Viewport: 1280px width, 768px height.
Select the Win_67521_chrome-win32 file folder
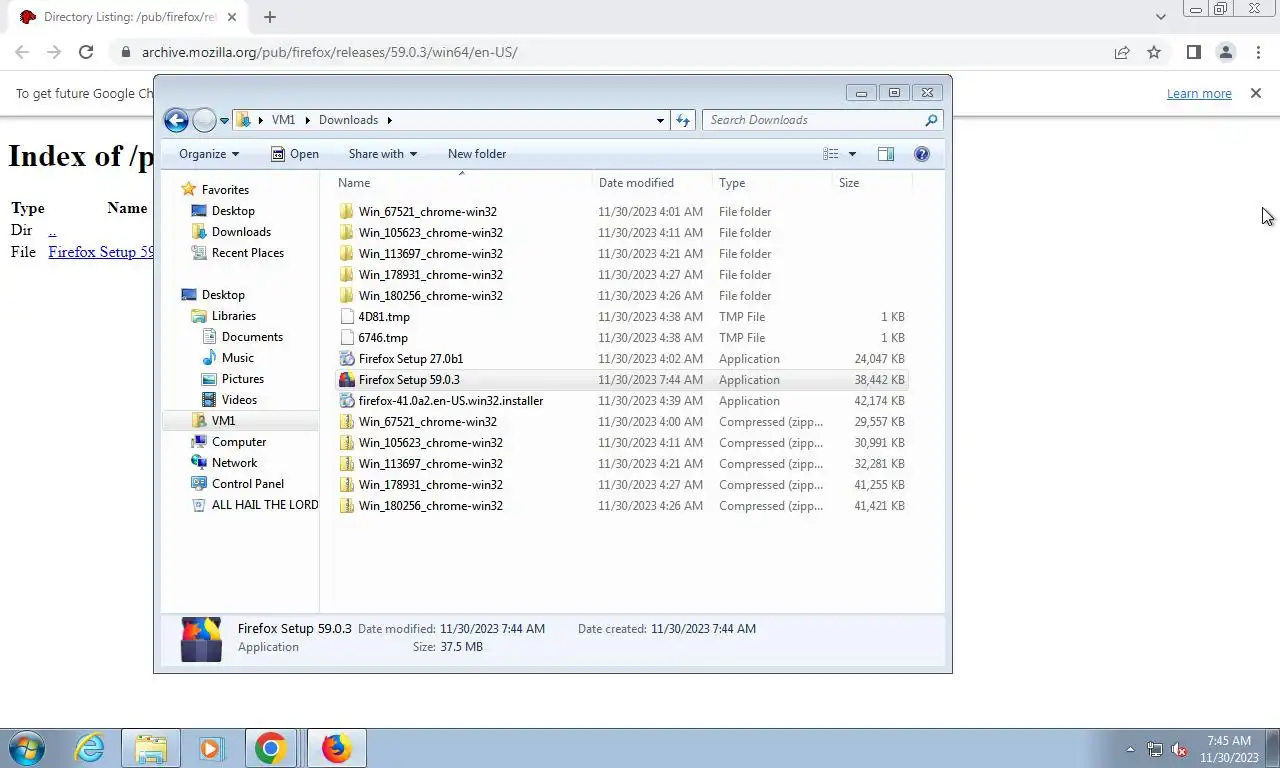point(621,212)
